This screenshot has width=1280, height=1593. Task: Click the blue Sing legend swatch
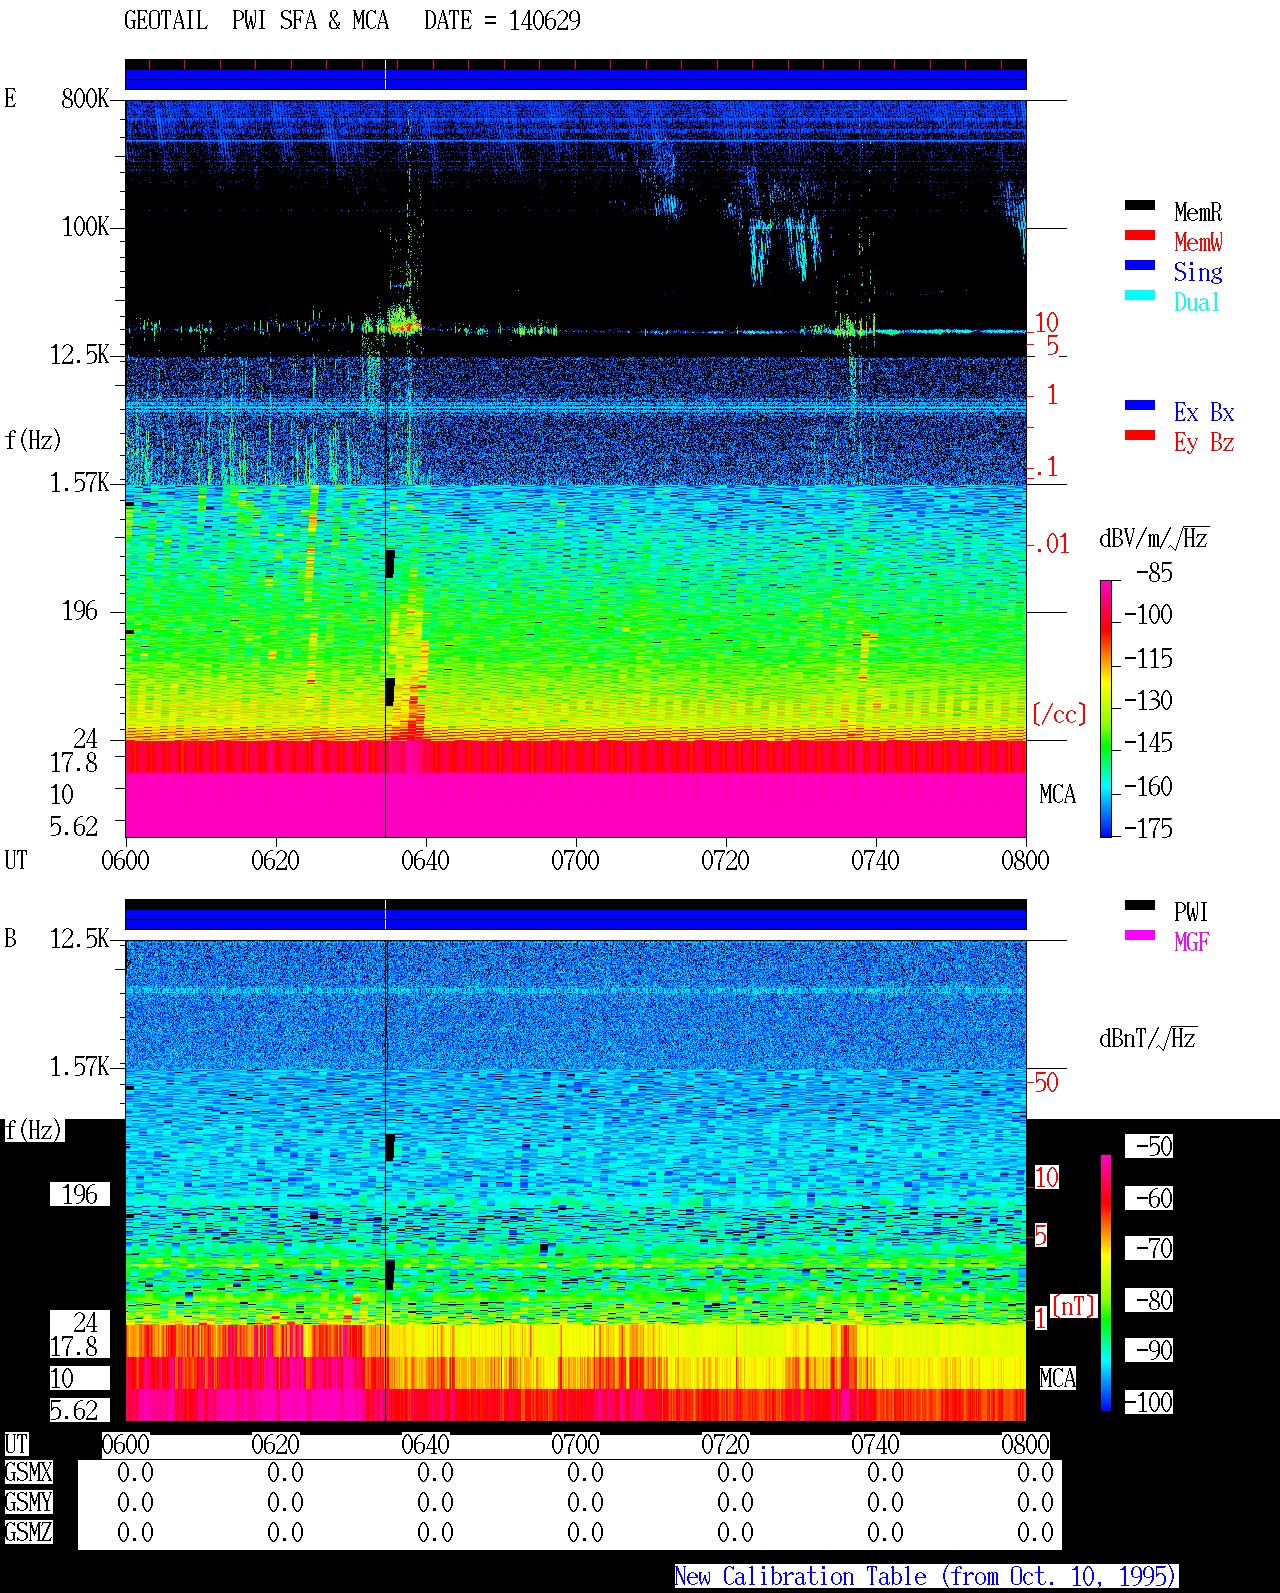(1139, 265)
